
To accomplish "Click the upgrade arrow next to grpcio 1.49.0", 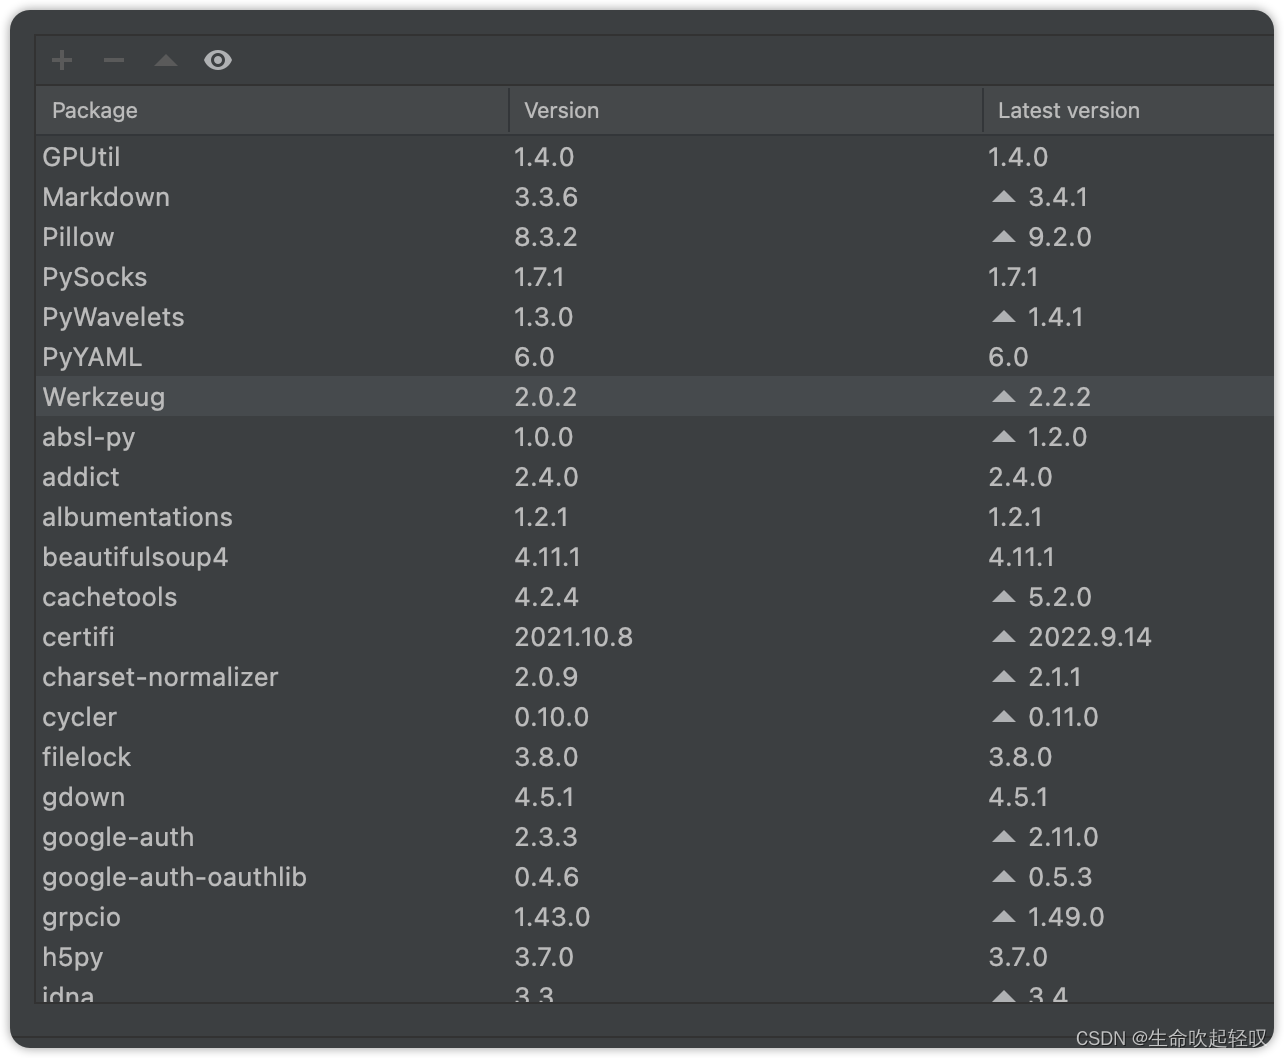I will point(1004,917).
